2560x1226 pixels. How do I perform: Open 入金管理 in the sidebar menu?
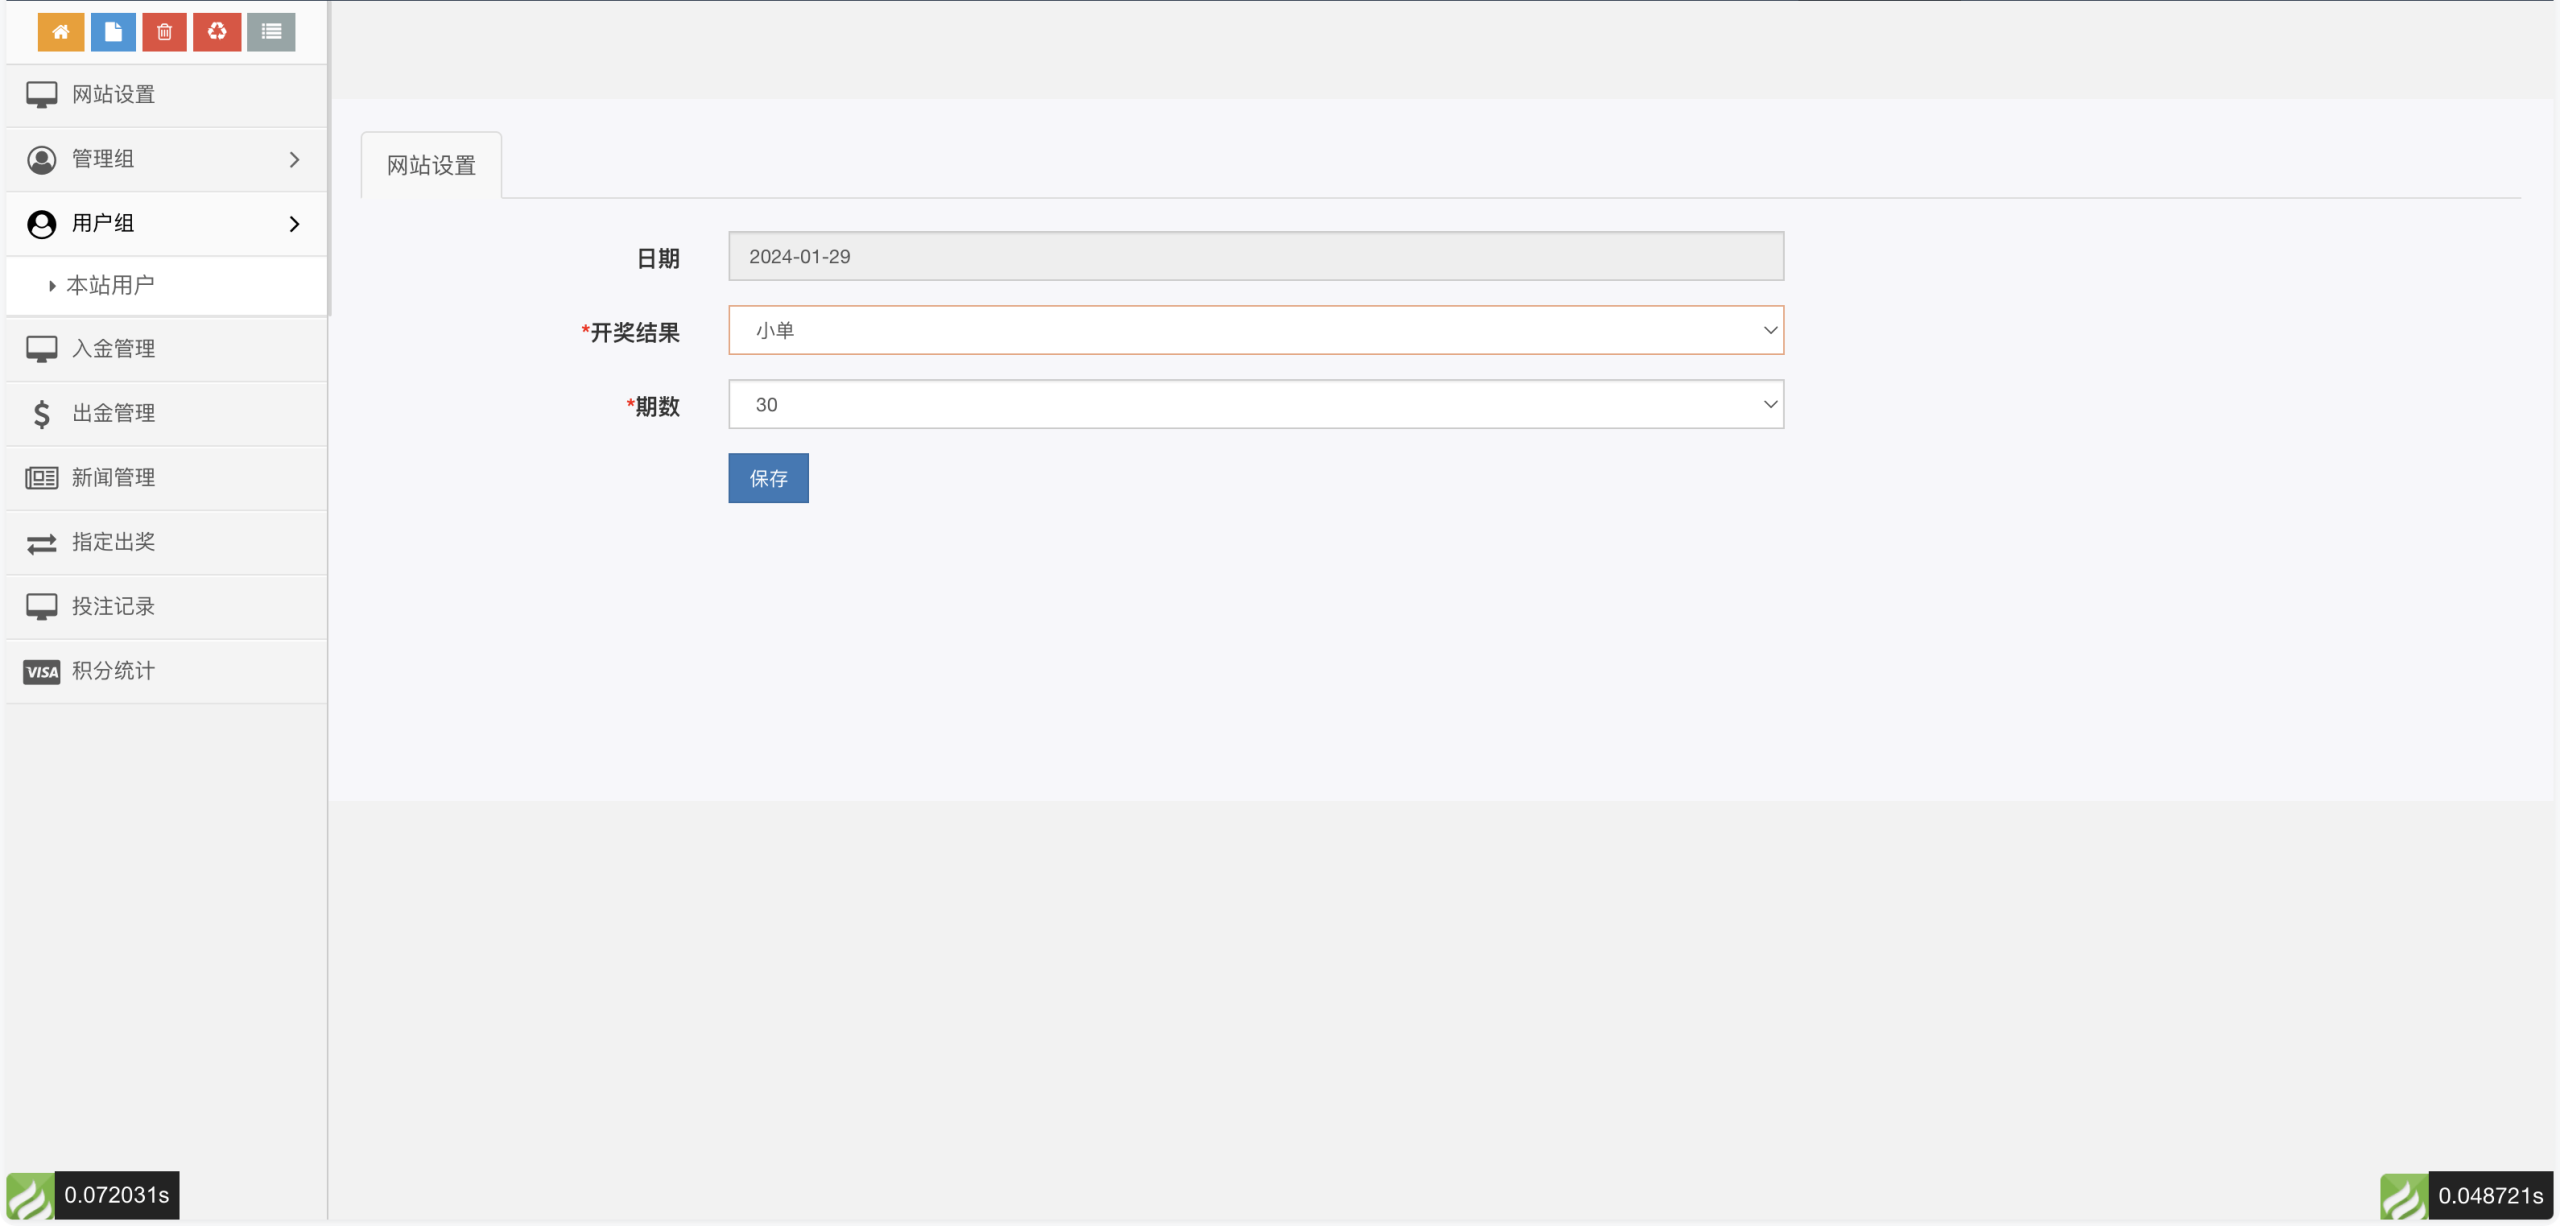(113, 348)
